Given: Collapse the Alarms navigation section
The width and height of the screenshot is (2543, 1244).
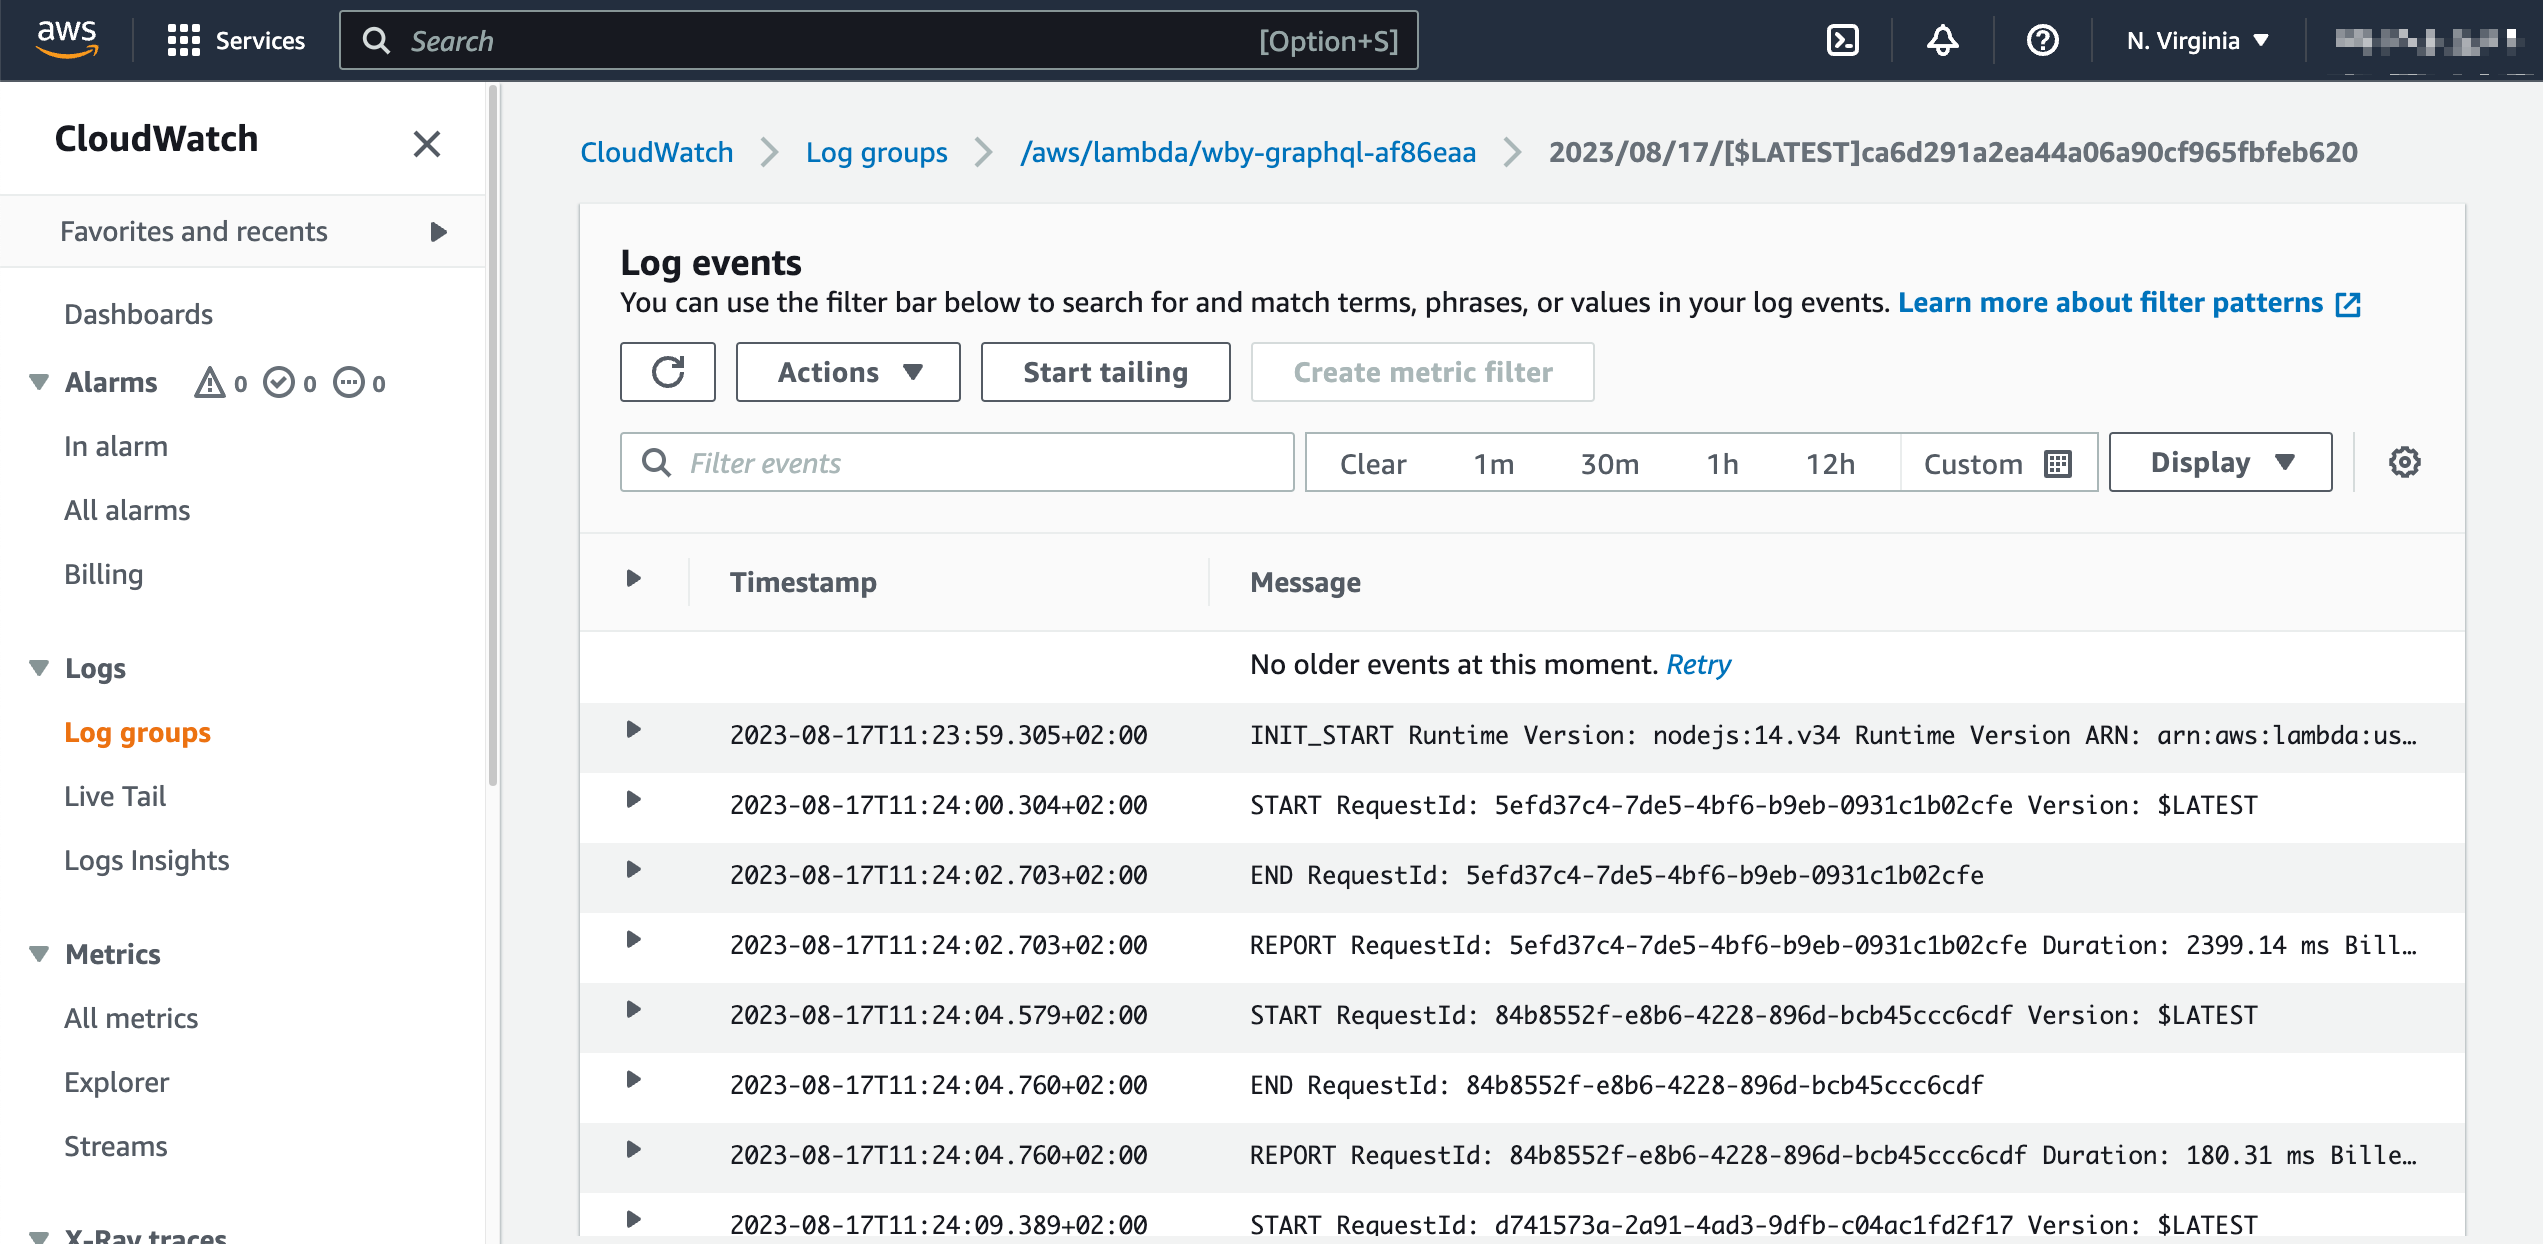Looking at the screenshot, I should pos(39,382).
